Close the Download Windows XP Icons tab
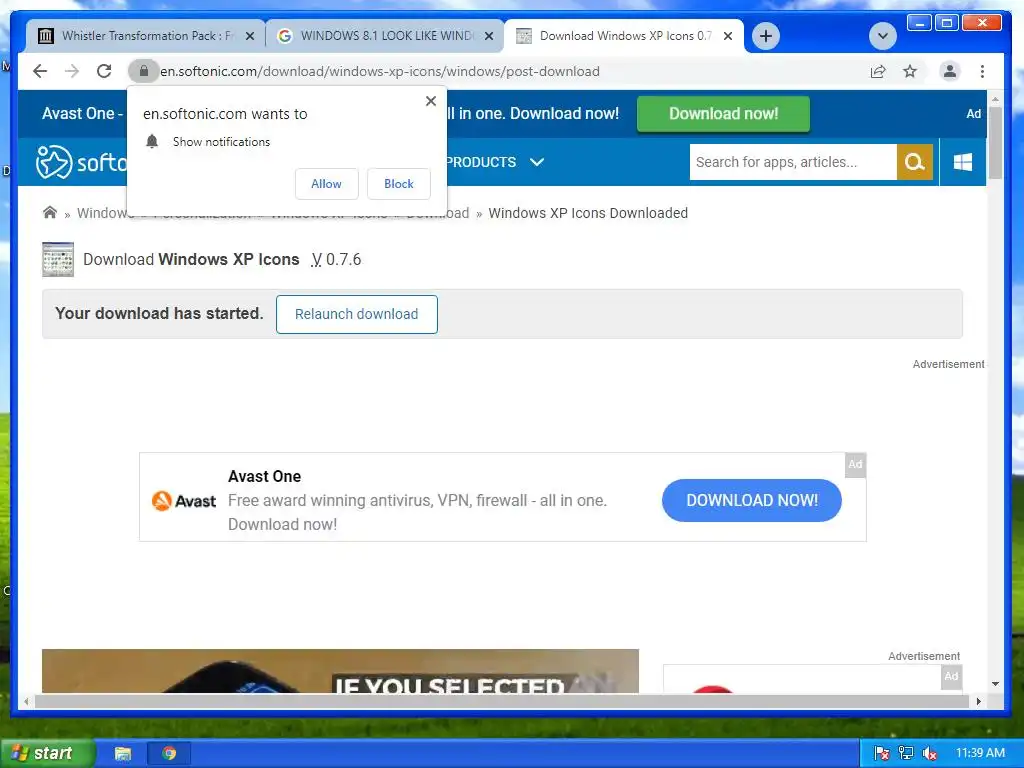The height and width of the screenshot is (768, 1024). (728, 36)
